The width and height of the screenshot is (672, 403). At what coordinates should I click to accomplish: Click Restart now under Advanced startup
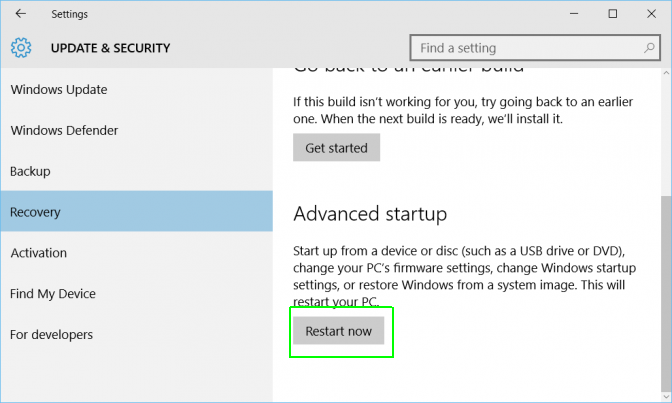[x=338, y=331]
